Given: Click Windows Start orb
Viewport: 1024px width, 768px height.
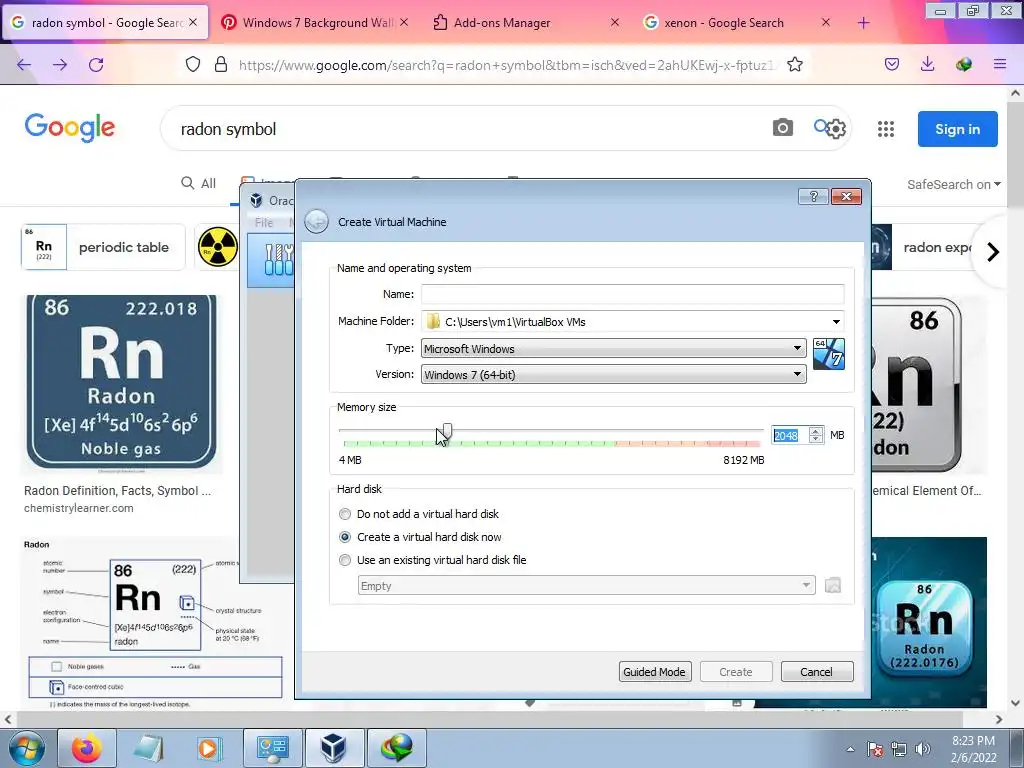Looking at the screenshot, I should click(27, 748).
